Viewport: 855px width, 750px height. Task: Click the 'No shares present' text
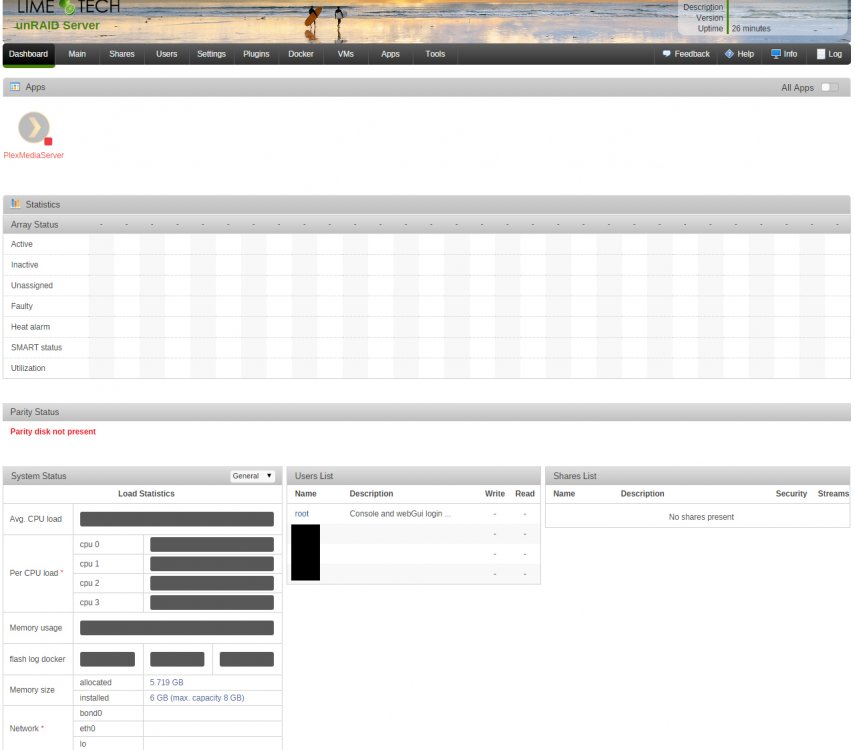701,517
